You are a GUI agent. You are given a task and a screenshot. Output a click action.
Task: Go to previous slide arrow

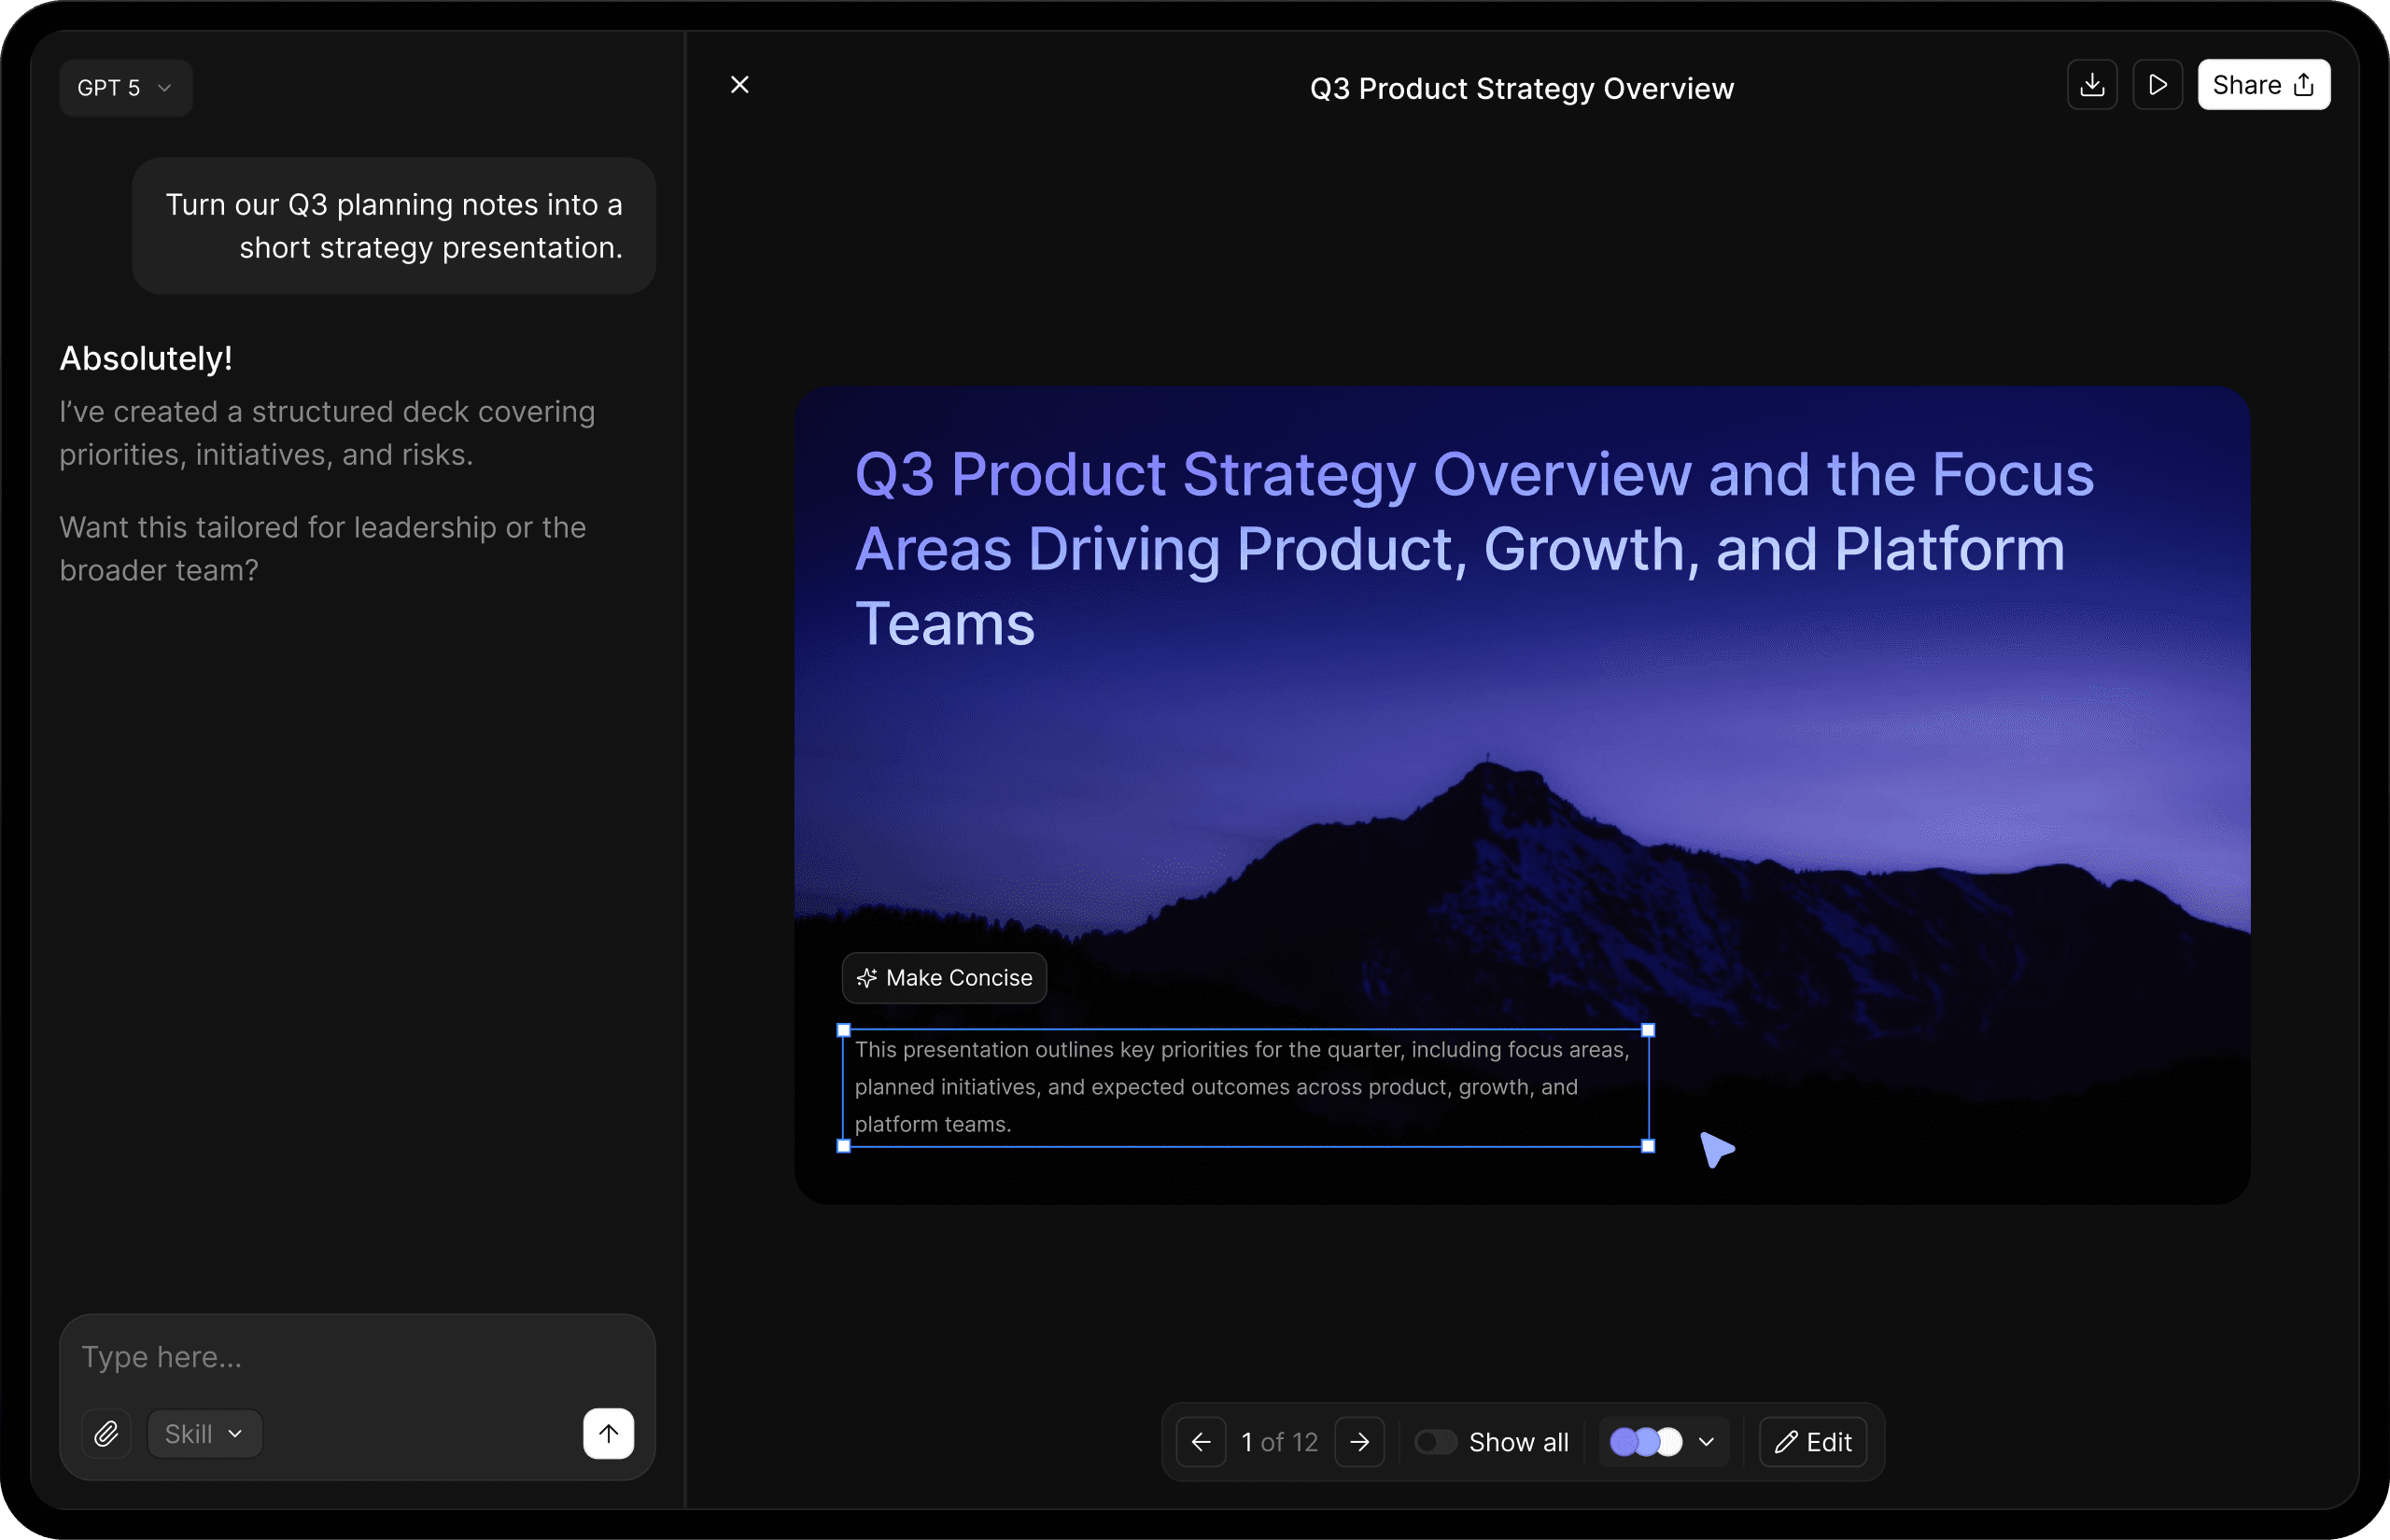pyautogui.click(x=1201, y=1442)
